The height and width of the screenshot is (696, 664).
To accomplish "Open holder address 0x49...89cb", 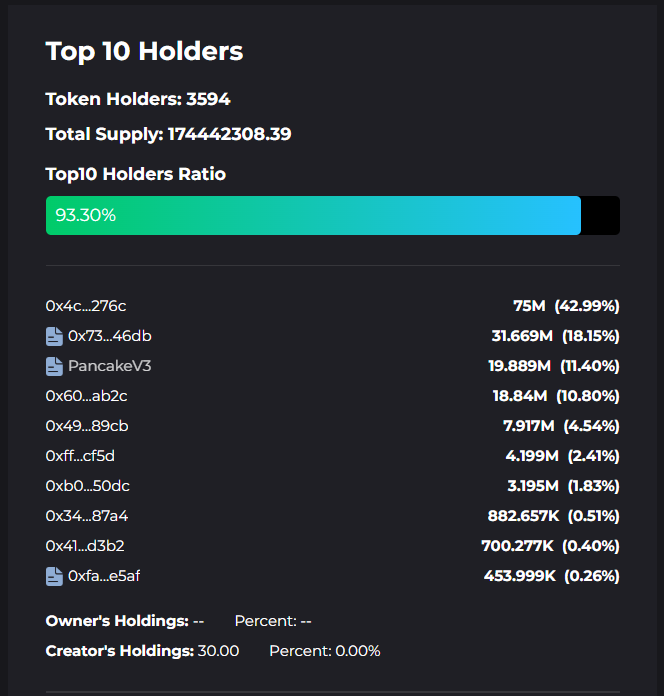I will coord(87,426).
